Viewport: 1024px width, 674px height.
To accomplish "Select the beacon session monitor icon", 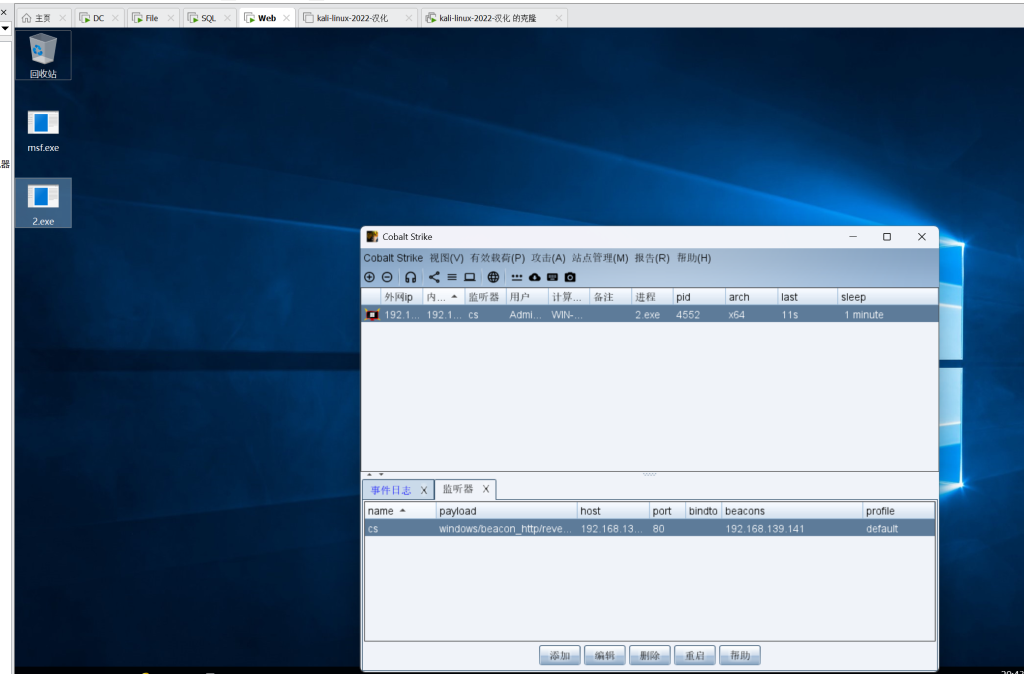I will point(372,315).
